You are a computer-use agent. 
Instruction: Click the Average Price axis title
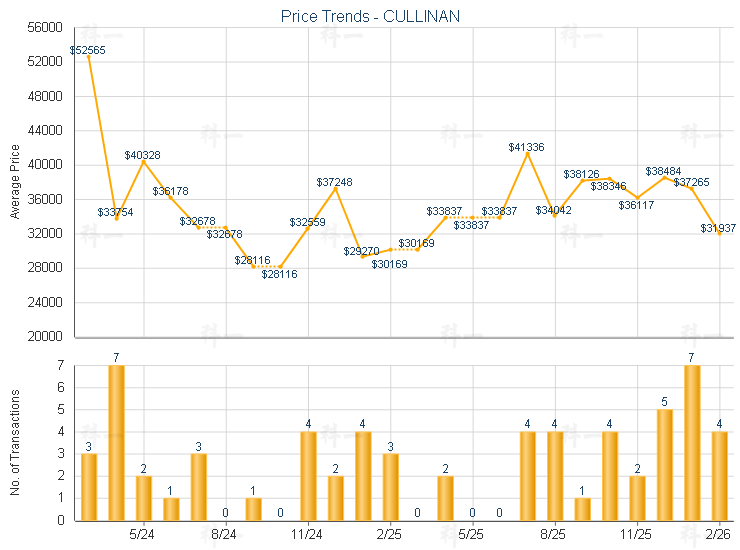(x=14, y=182)
